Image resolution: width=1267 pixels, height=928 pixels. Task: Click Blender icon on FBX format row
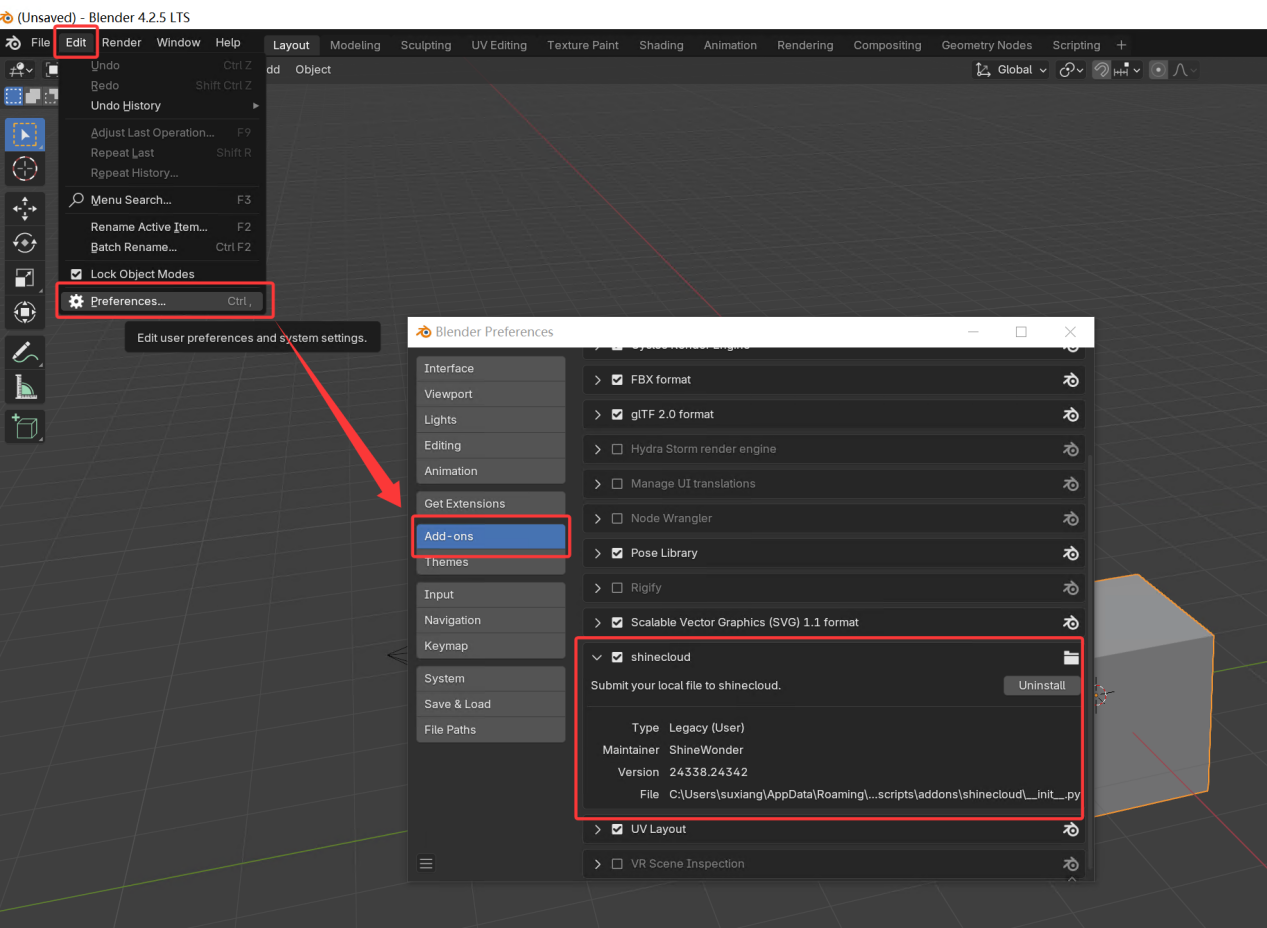[1071, 380]
